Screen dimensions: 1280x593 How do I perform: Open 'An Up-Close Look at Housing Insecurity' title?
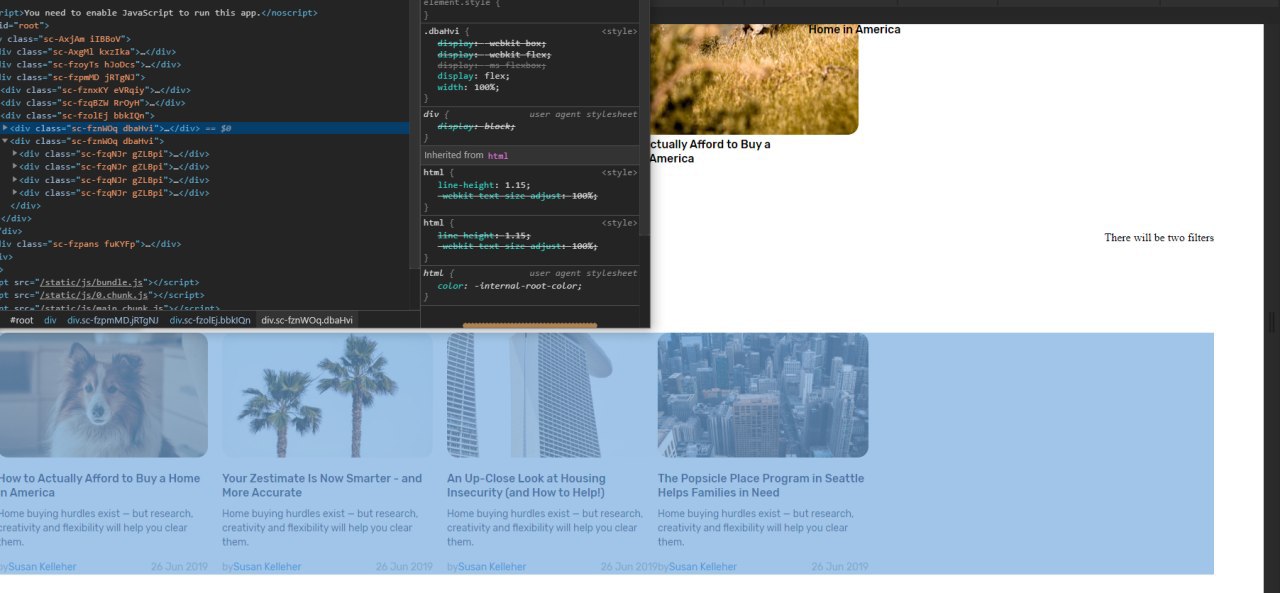526,485
